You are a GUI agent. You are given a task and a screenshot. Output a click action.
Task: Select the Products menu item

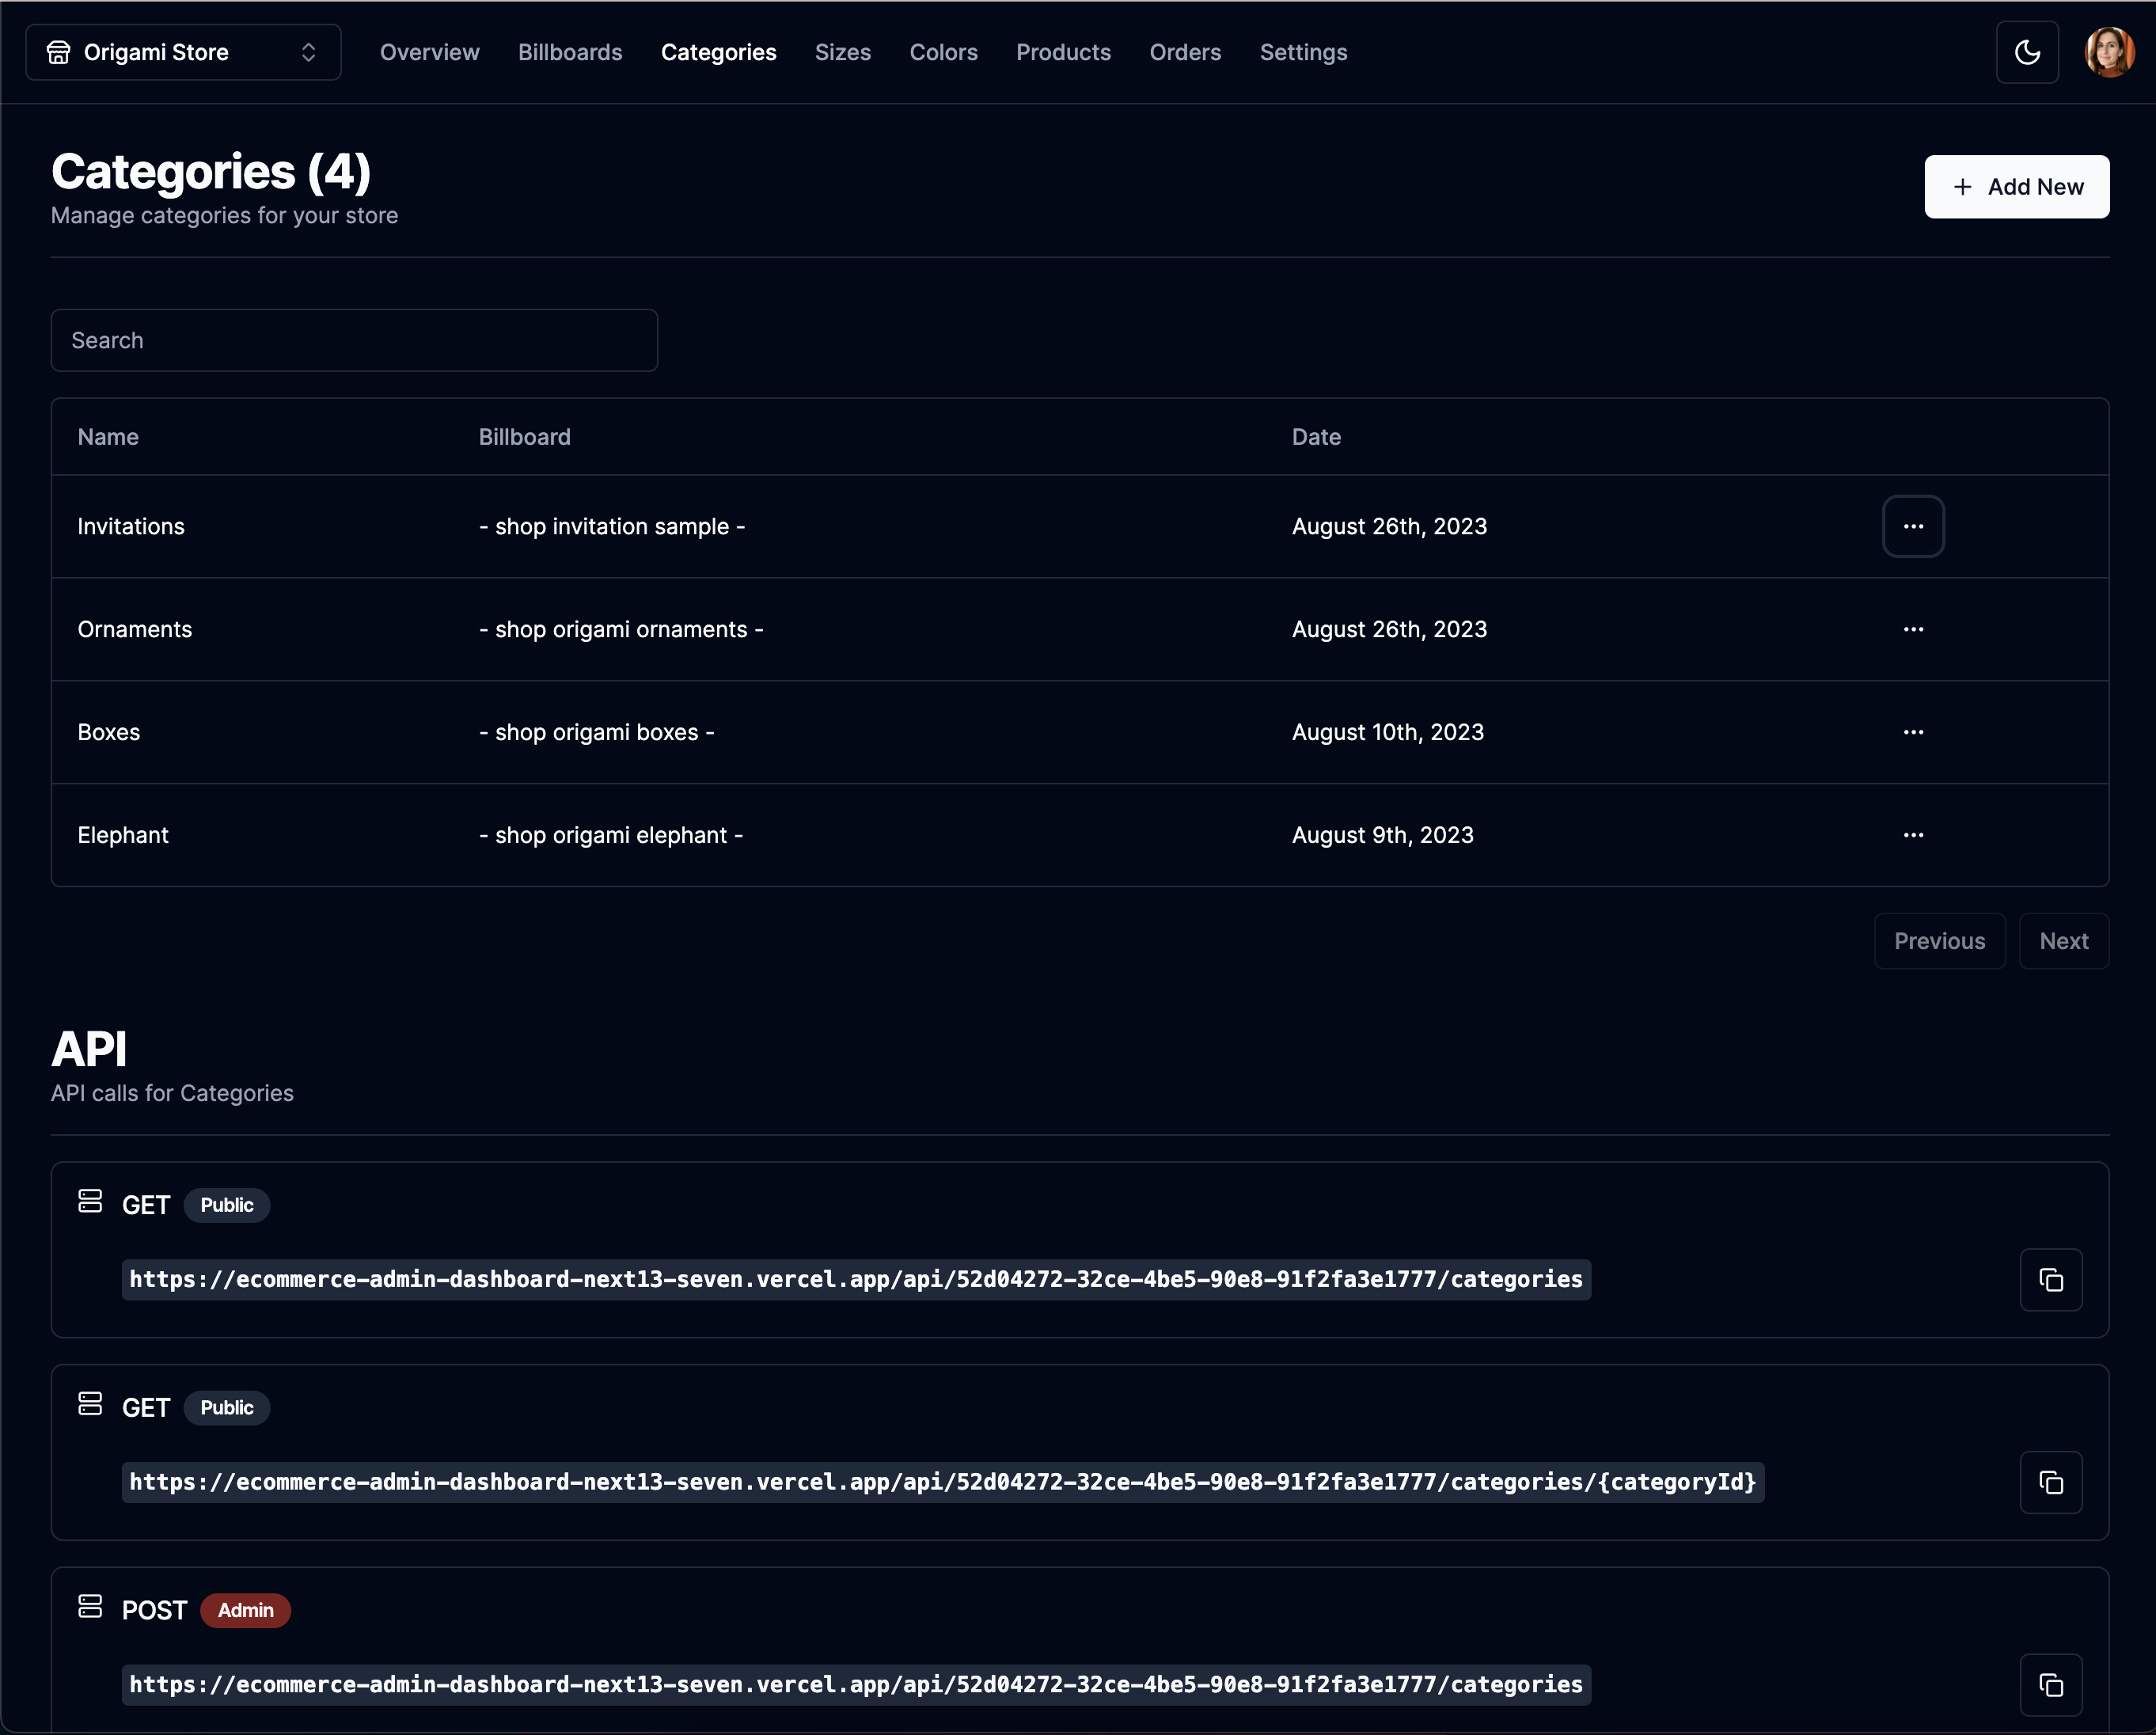[x=1062, y=51]
